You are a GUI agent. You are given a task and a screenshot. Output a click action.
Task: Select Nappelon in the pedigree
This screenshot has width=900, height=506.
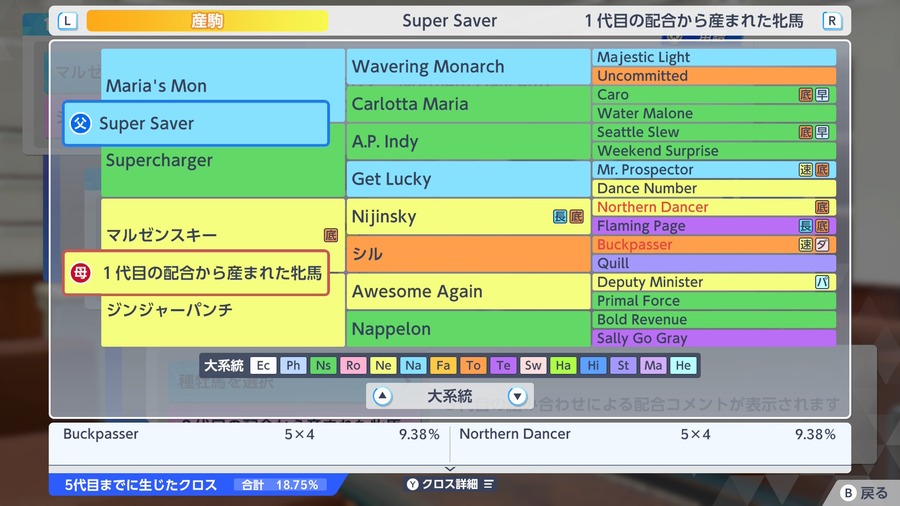coord(468,329)
